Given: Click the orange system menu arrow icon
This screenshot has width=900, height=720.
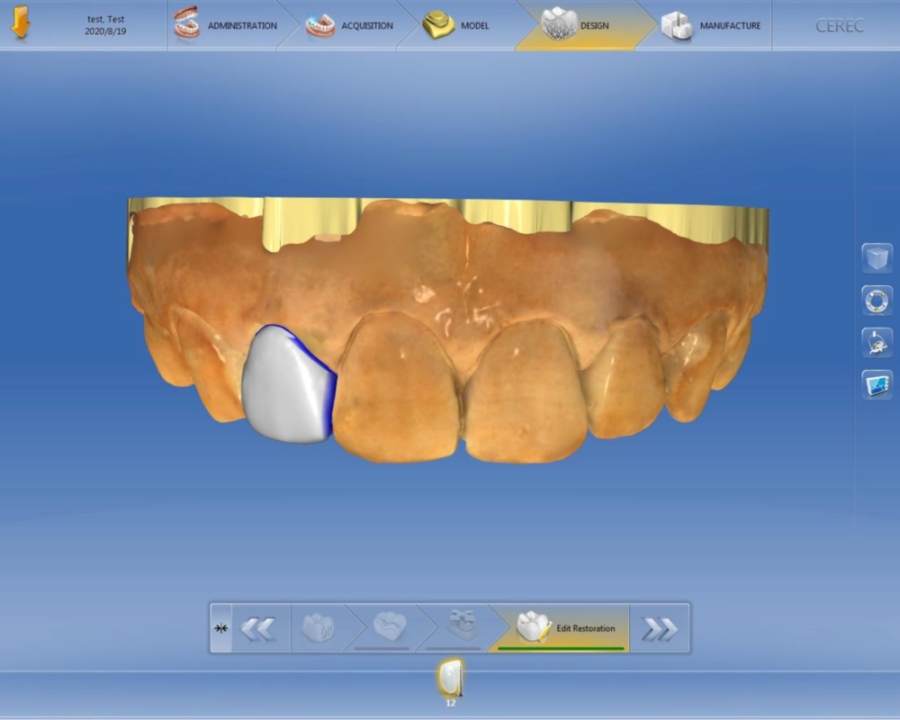Looking at the screenshot, I should click(x=20, y=25).
